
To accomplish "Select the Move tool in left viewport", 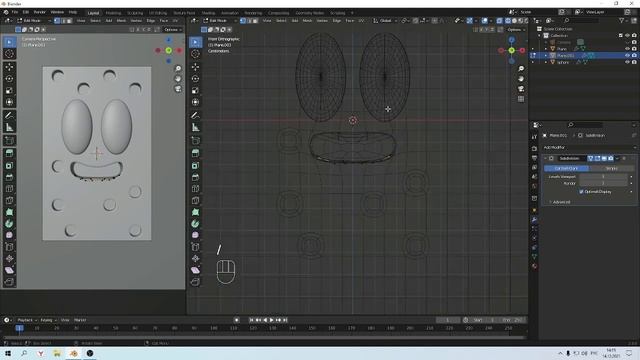I will [9, 67].
